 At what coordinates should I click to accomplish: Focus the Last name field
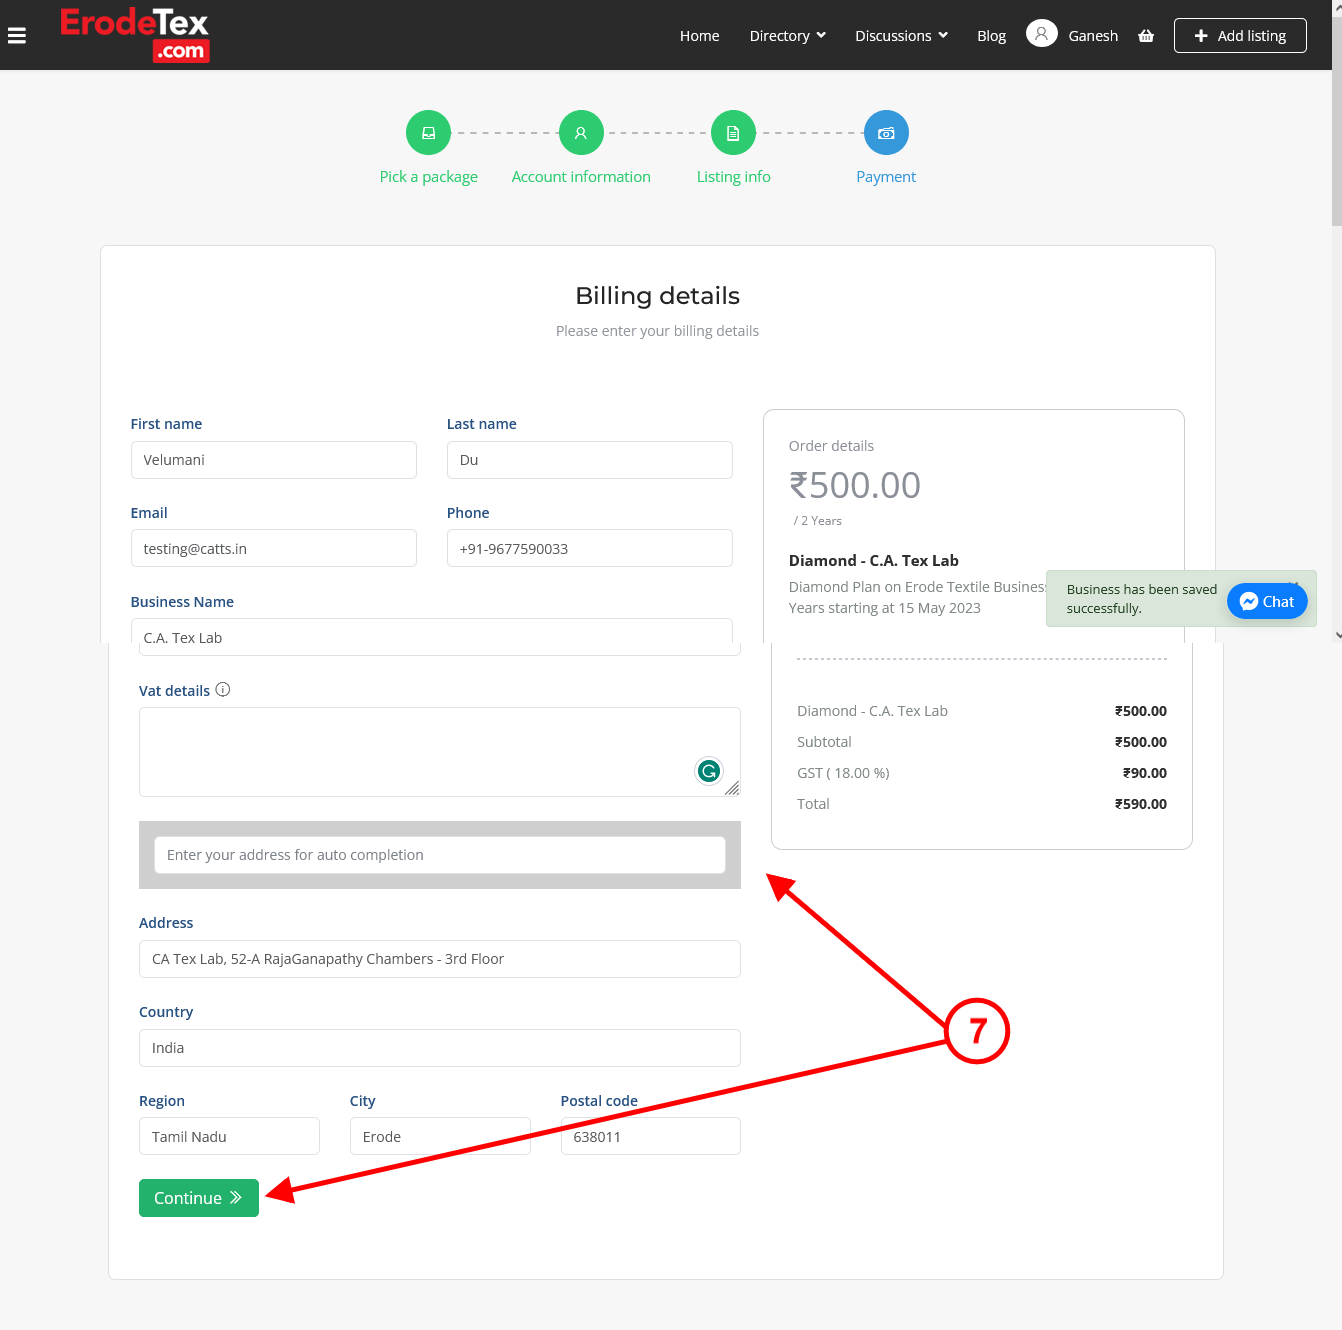click(x=589, y=460)
